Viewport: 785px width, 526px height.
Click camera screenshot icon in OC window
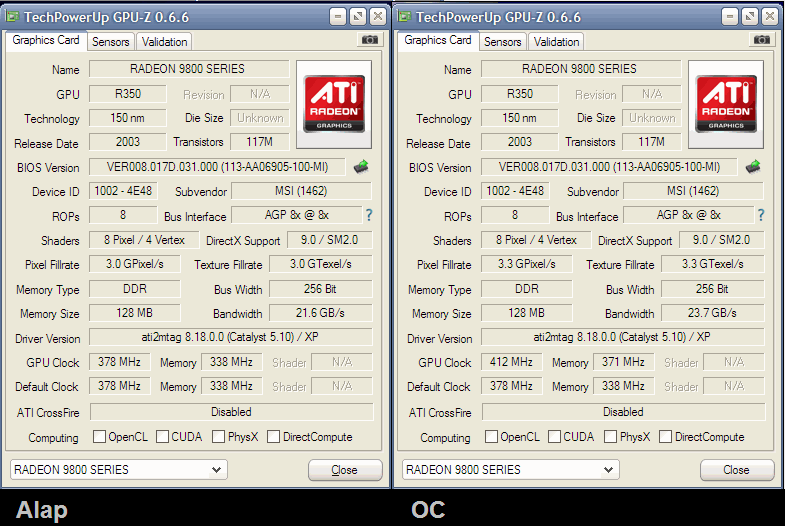click(x=762, y=40)
